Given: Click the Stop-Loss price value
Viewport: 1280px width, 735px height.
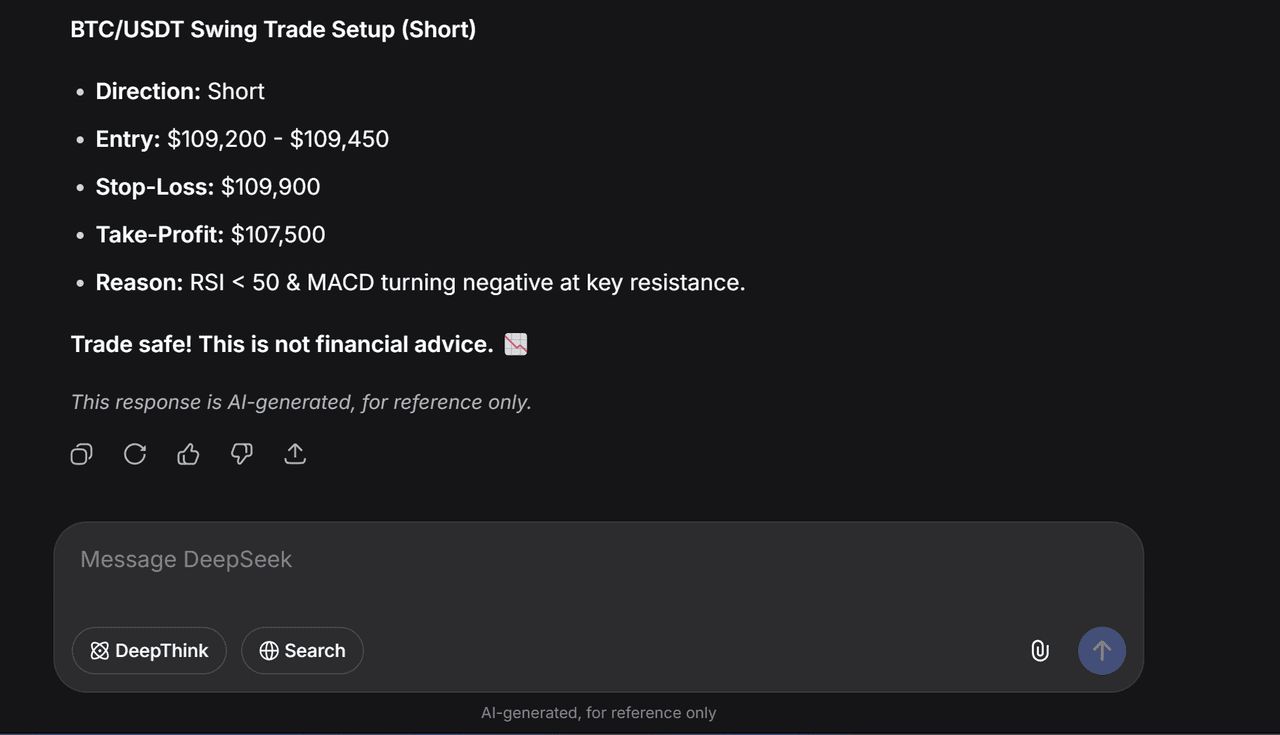Looking at the screenshot, I should (x=272, y=187).
